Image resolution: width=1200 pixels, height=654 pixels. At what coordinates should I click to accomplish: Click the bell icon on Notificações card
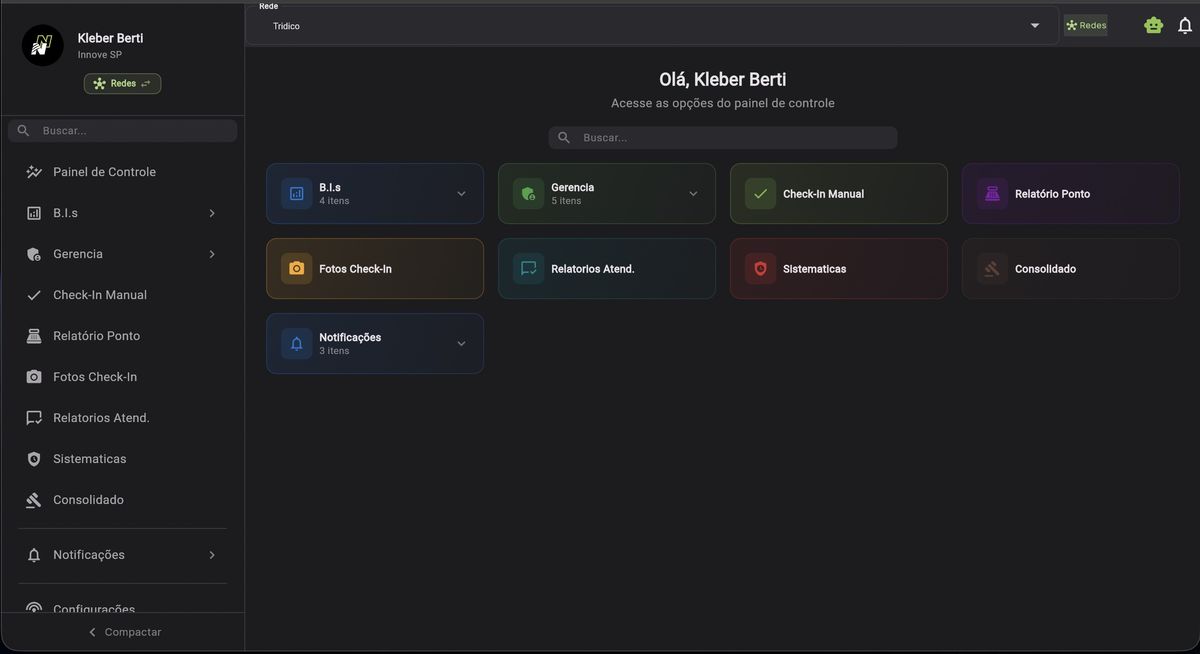point(295,343)
